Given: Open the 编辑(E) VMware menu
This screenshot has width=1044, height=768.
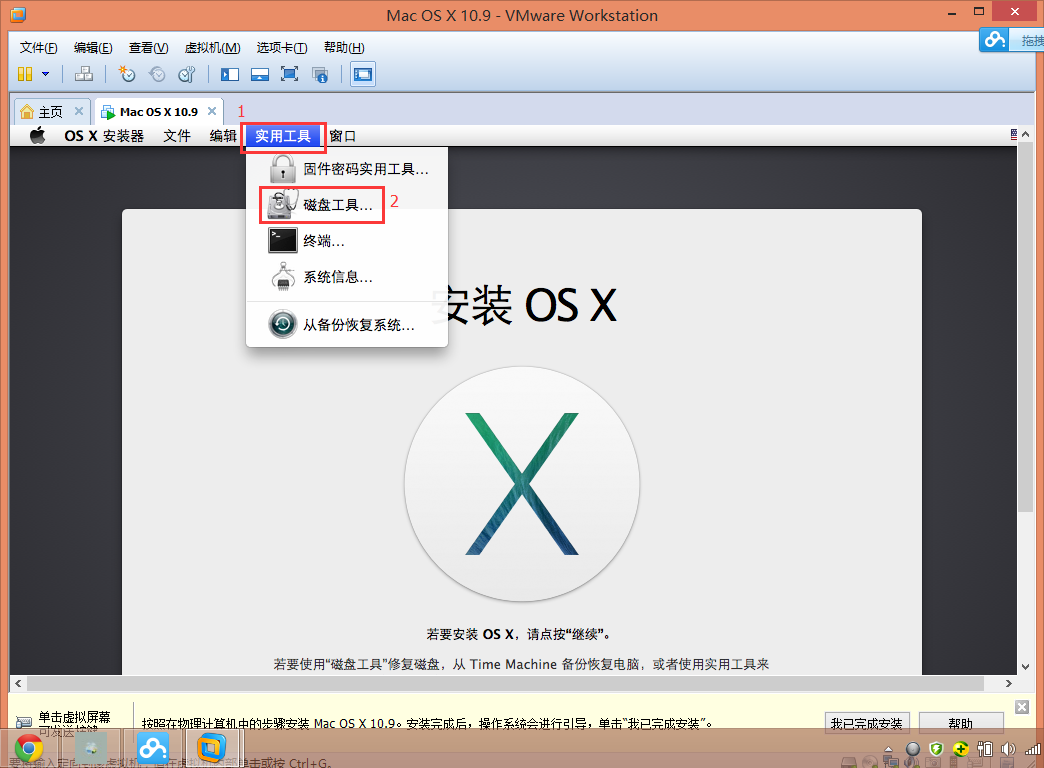Looking at the screenshot, I should click(93, 48).
